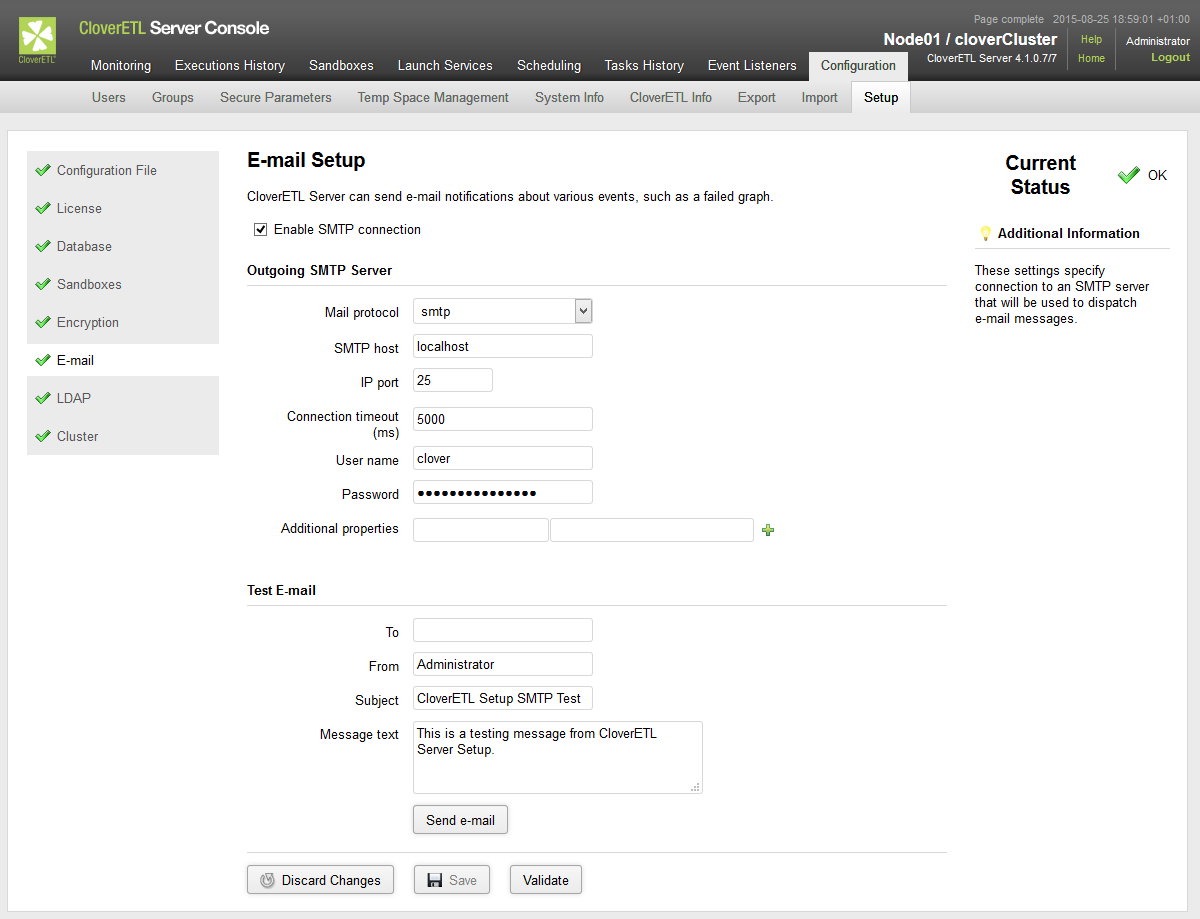Click the Subject field
The width and height of the screenshot is (1200, 919).
[503, 698]
